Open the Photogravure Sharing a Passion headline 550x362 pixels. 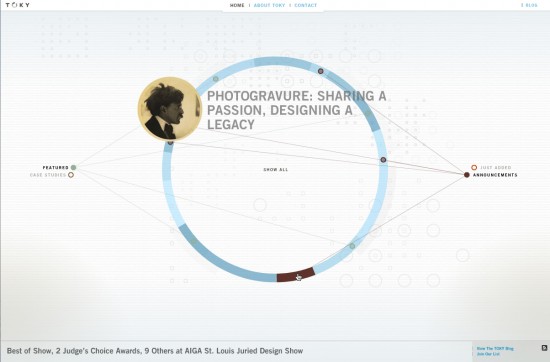[296, 110]
